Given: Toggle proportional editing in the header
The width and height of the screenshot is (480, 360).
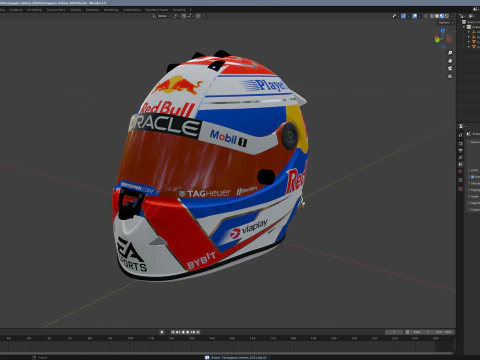Looking at the screenshot, I should pyautogui.click(x=198, y=16).
